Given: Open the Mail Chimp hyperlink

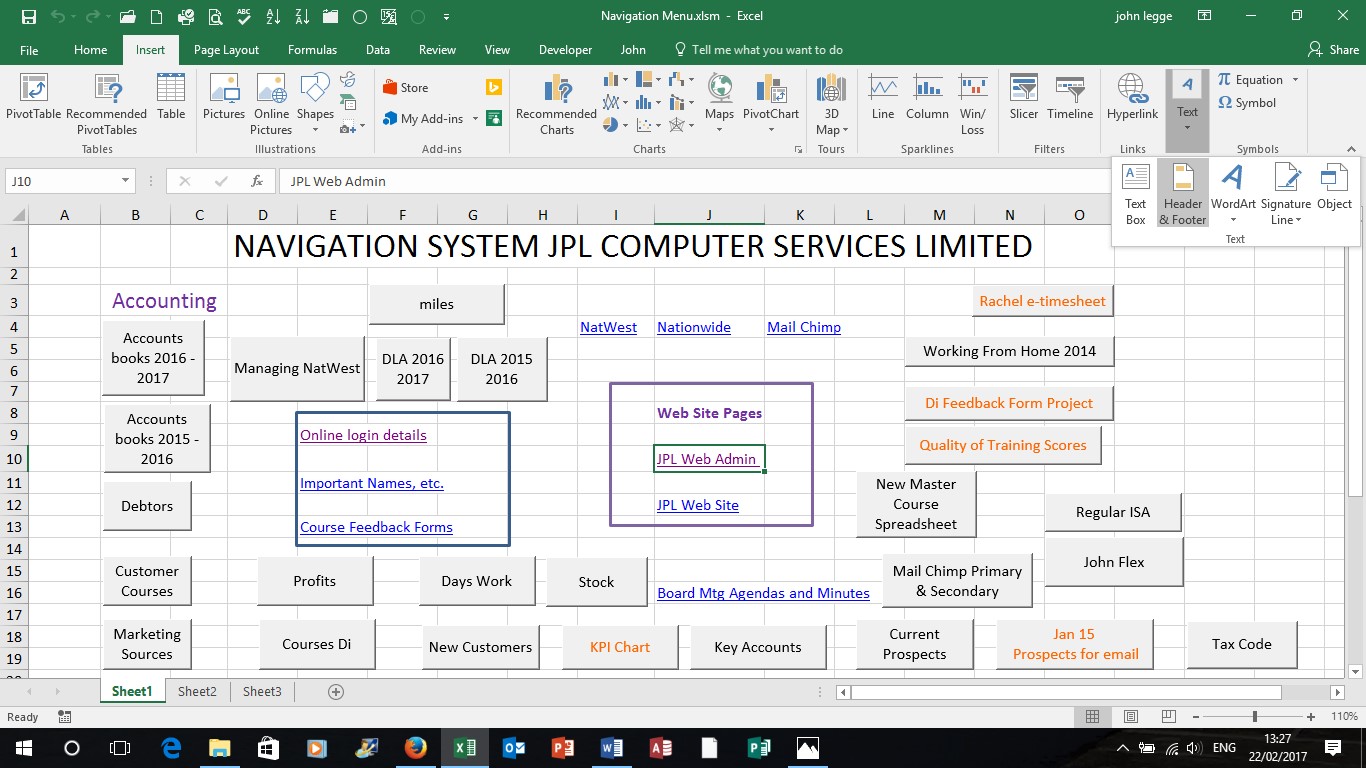Looking at the screenshot, I should coord(804,327).
